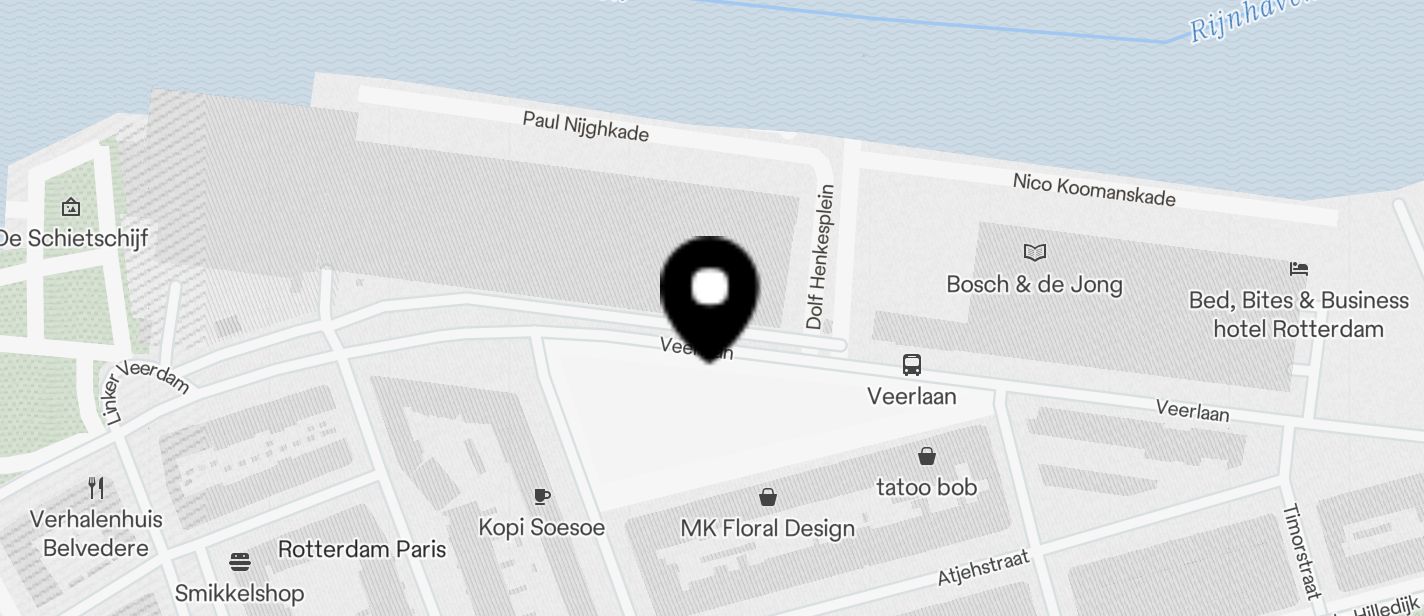Click the tatoo bob shopping bag icon
Image resolution: width=1424 pixels, height=616 pixels.
click(927, 456)
